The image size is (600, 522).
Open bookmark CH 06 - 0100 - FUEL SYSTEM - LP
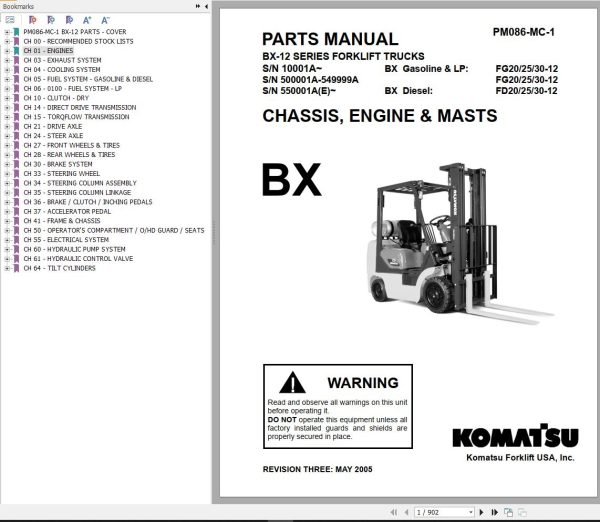(72, 88)
